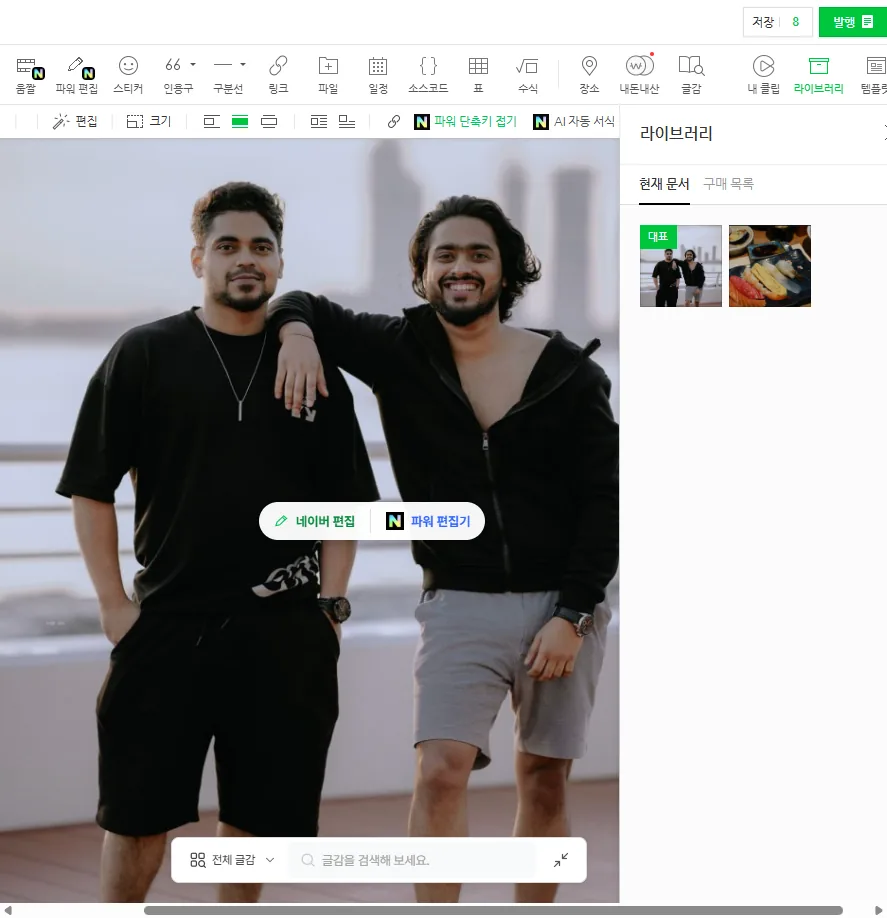
Task: Click the 네이버 편집 button on the image
Action: click(x=315, y=521)
